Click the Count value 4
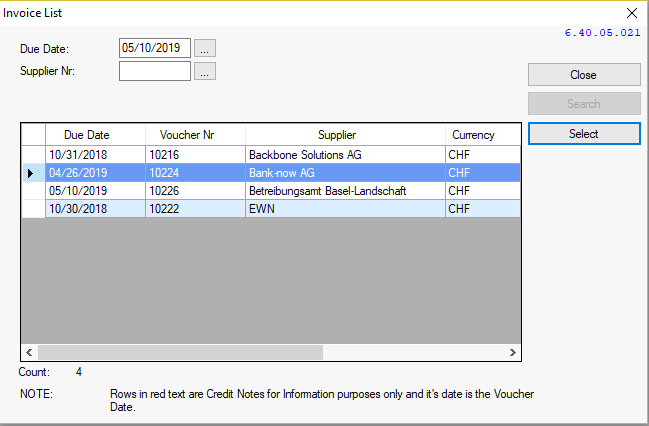The image size is (649, 426). click(x=79, y=372)
